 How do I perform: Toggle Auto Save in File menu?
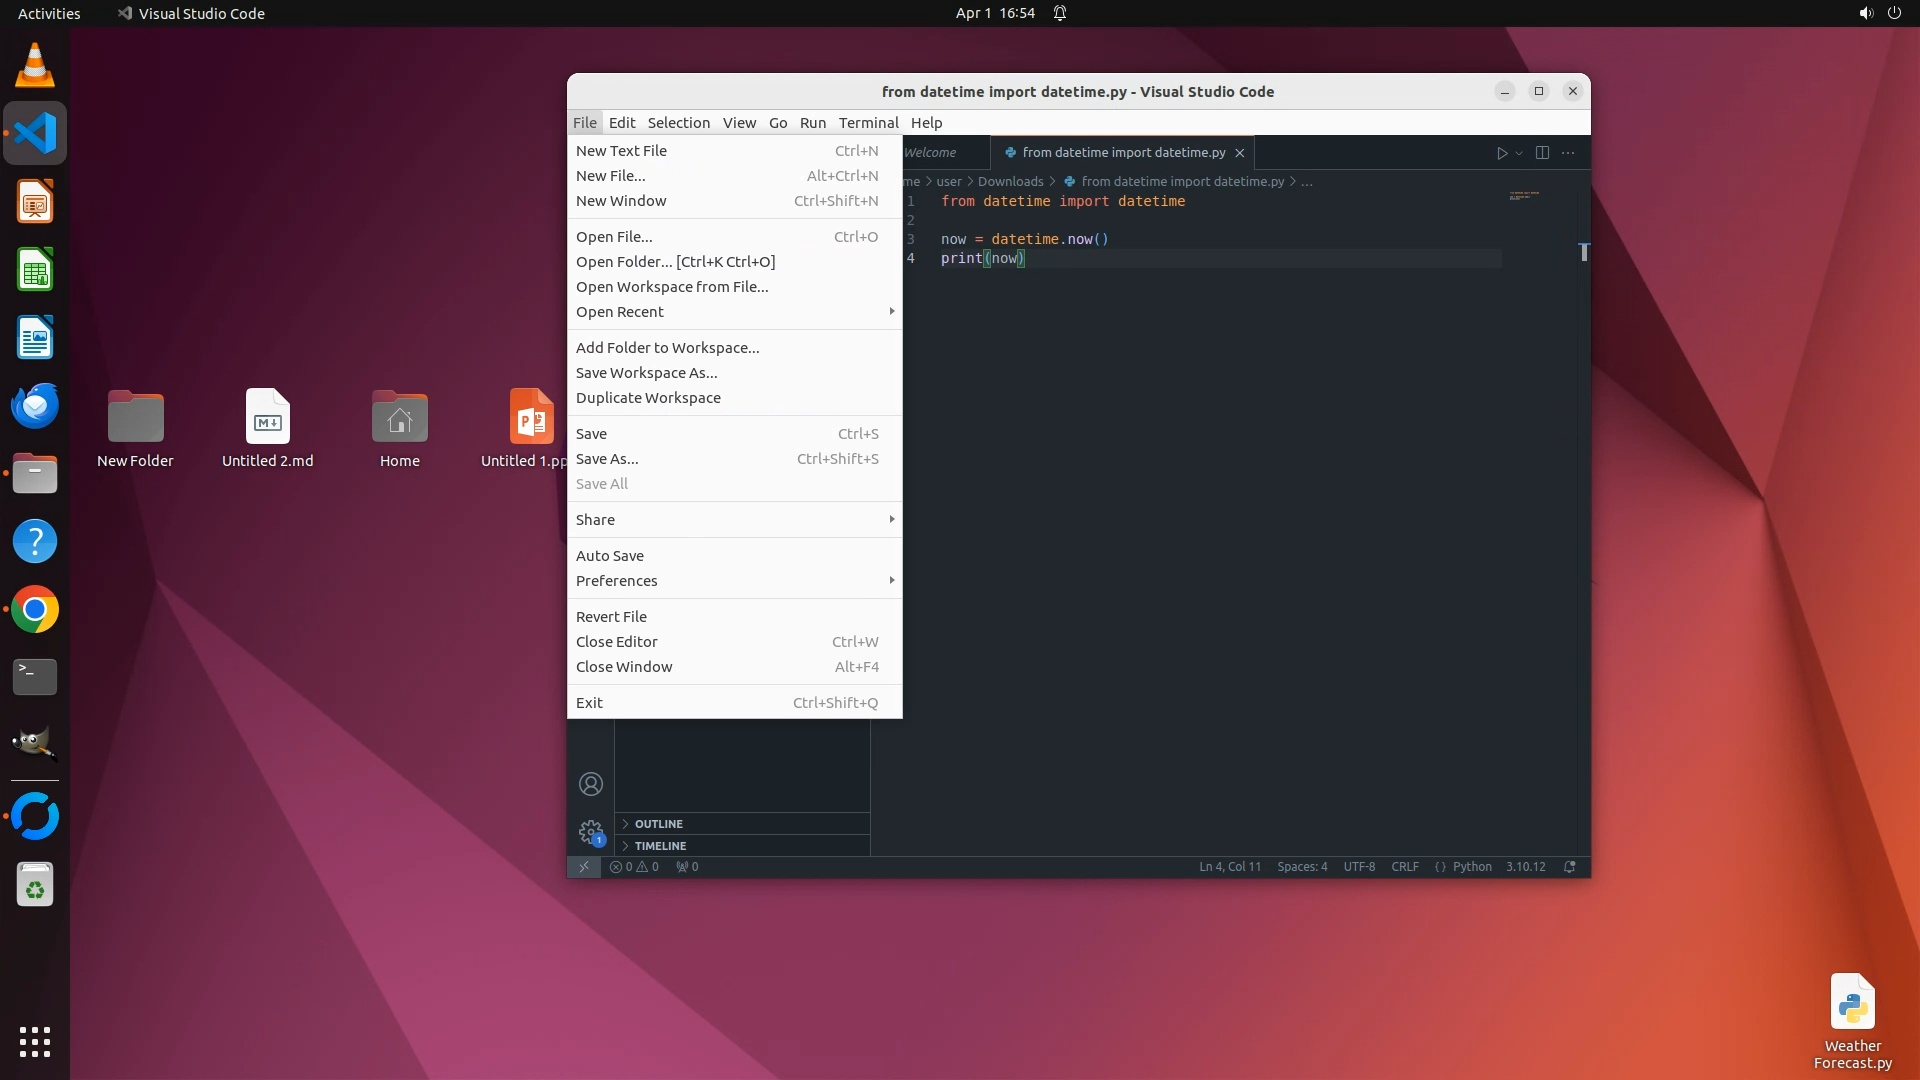(x=610, y=556)
